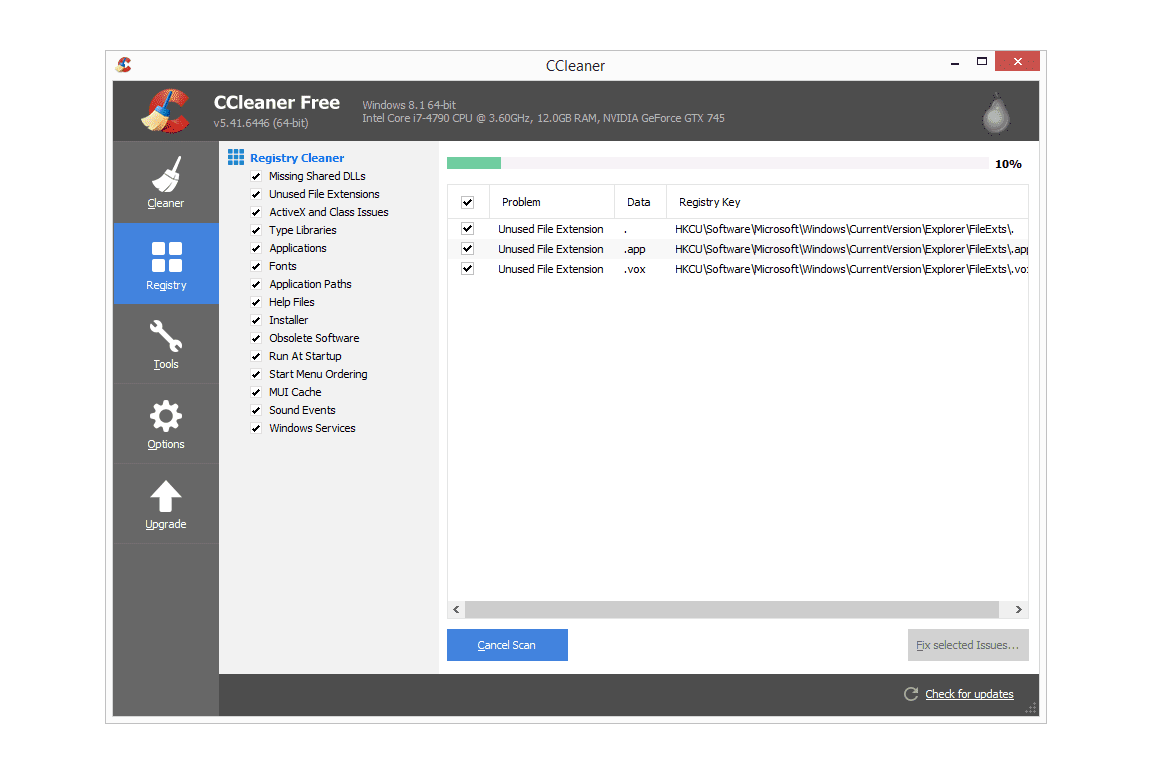1152x768 pixels.
Task: Click the horizontal scrollbar left arrow
Action: [x=456, y=609]
